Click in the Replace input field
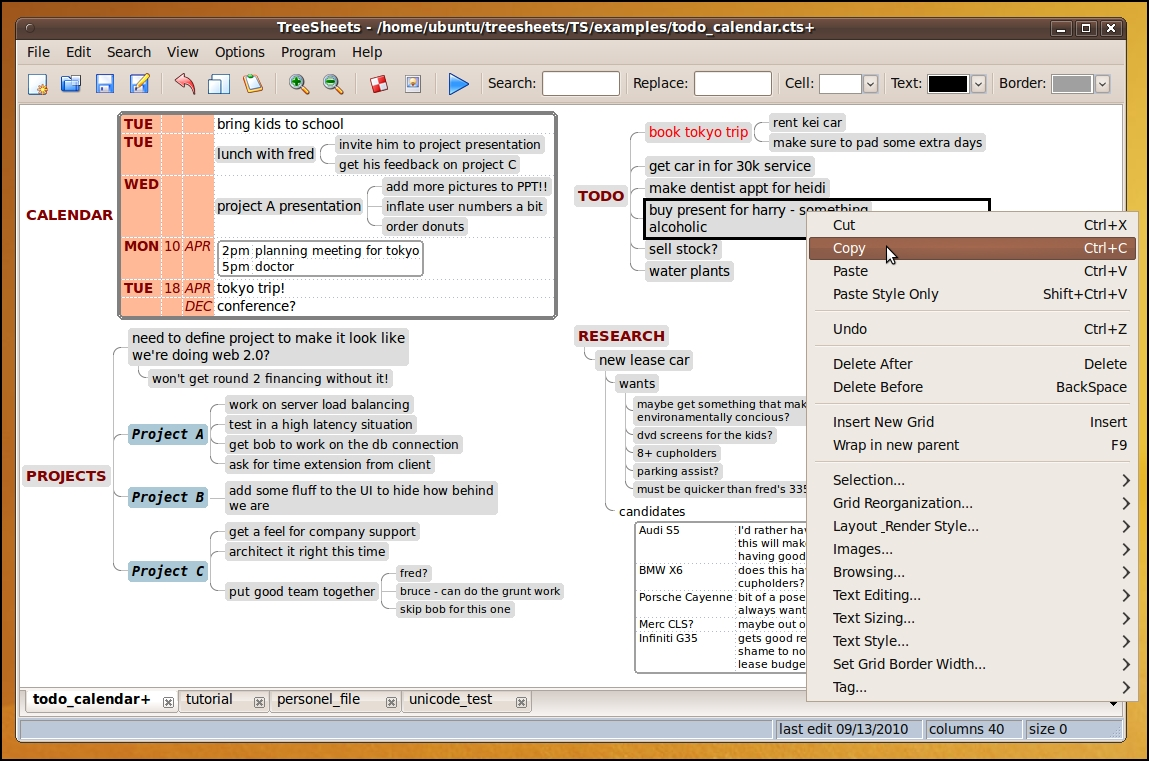1149x761 pixels. 732,83
